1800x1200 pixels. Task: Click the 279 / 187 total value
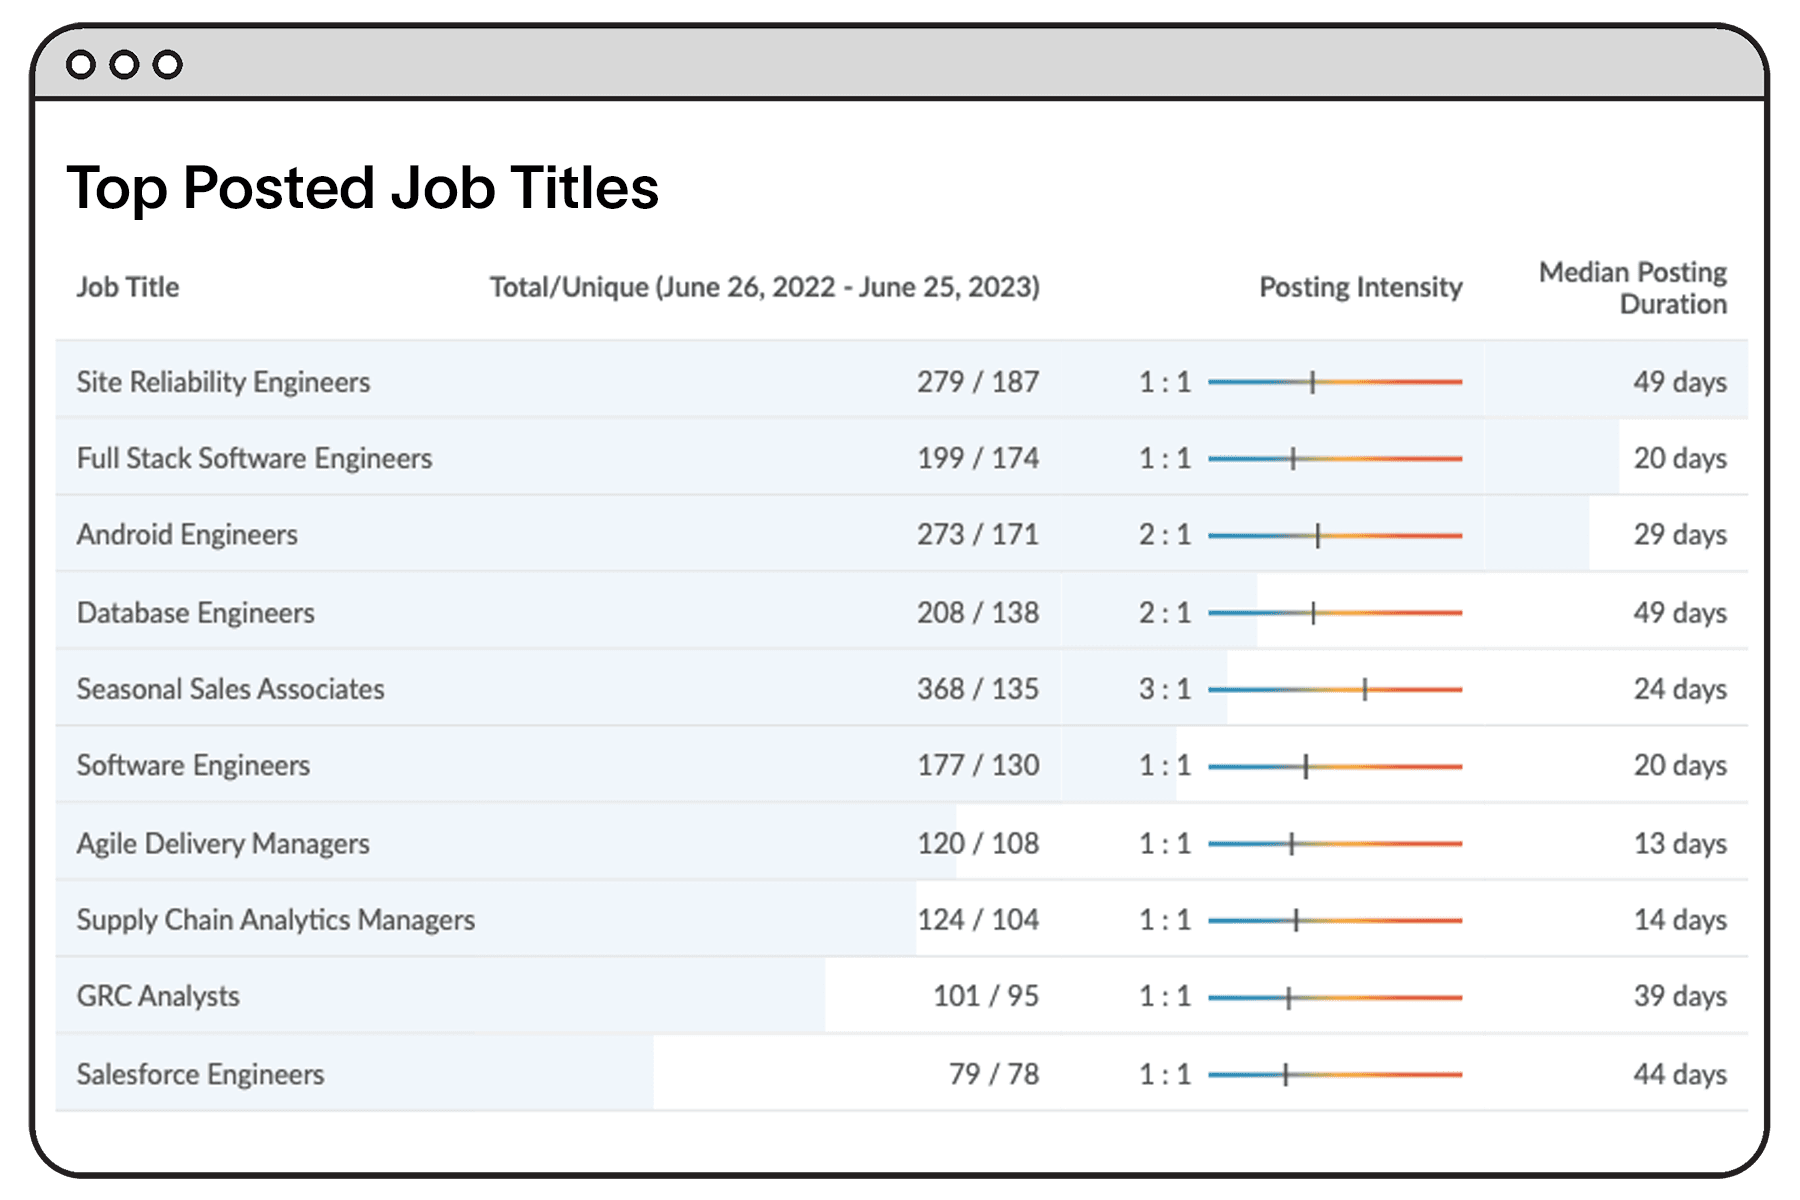pyautogui.click(x=978, y=382)
